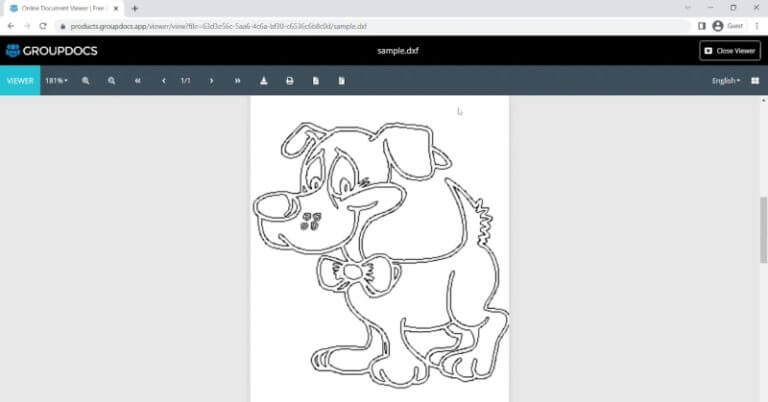
Task: Click the GroupDocs logo
Action: (51, 50)
